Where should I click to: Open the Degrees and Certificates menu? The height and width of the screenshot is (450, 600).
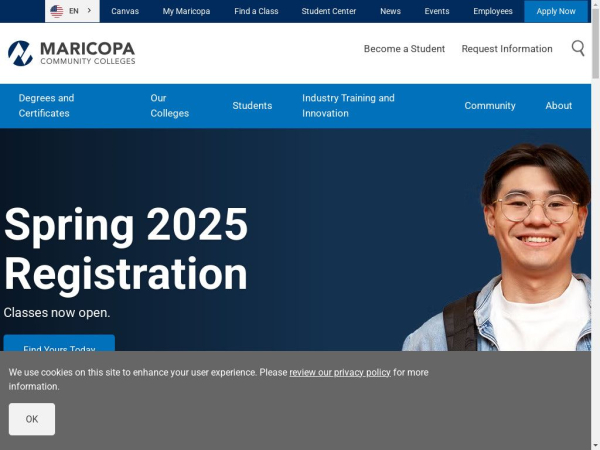[46, 106]
